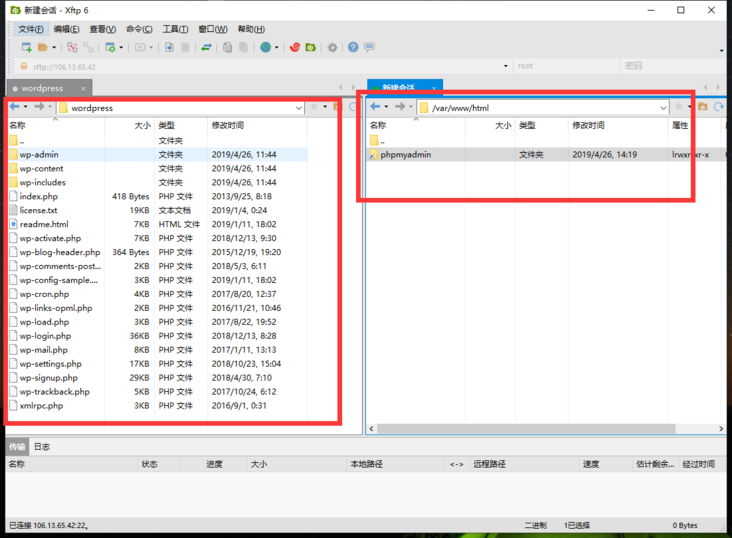Image resolution: width=732 pixels, height=538 pixels.
Task: Expand the Session Properties dropdown arrow
Action: (x=121, y=47)
